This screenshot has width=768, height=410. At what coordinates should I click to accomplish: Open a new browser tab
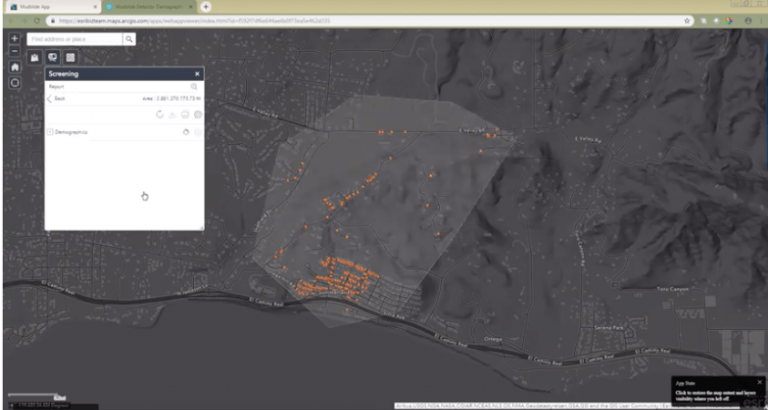206,7
